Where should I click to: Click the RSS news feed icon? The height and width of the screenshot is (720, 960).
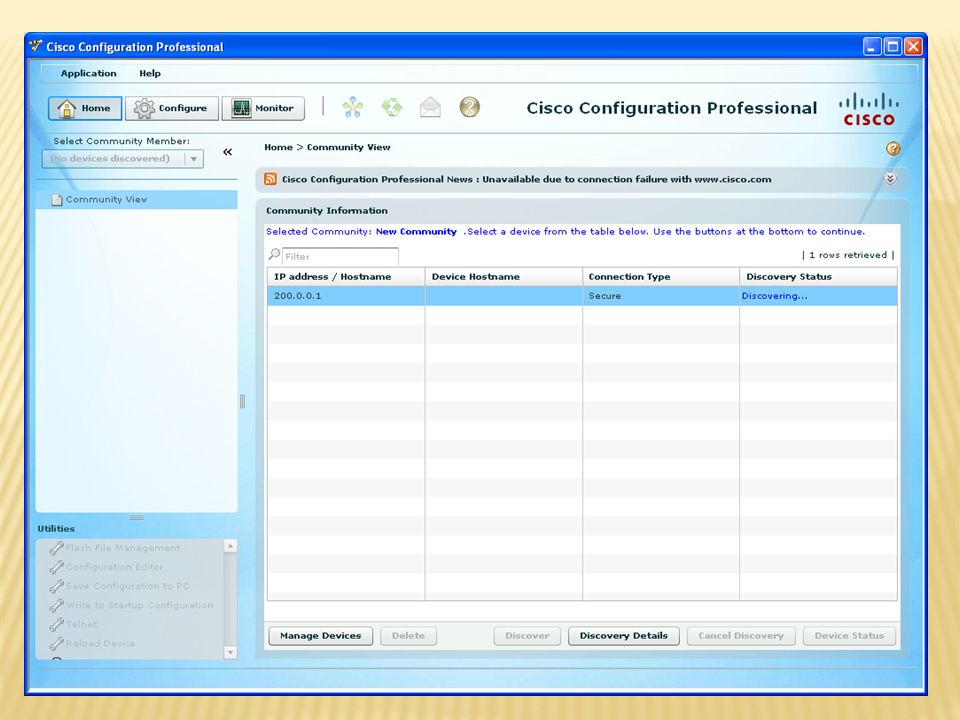[271, 179]
